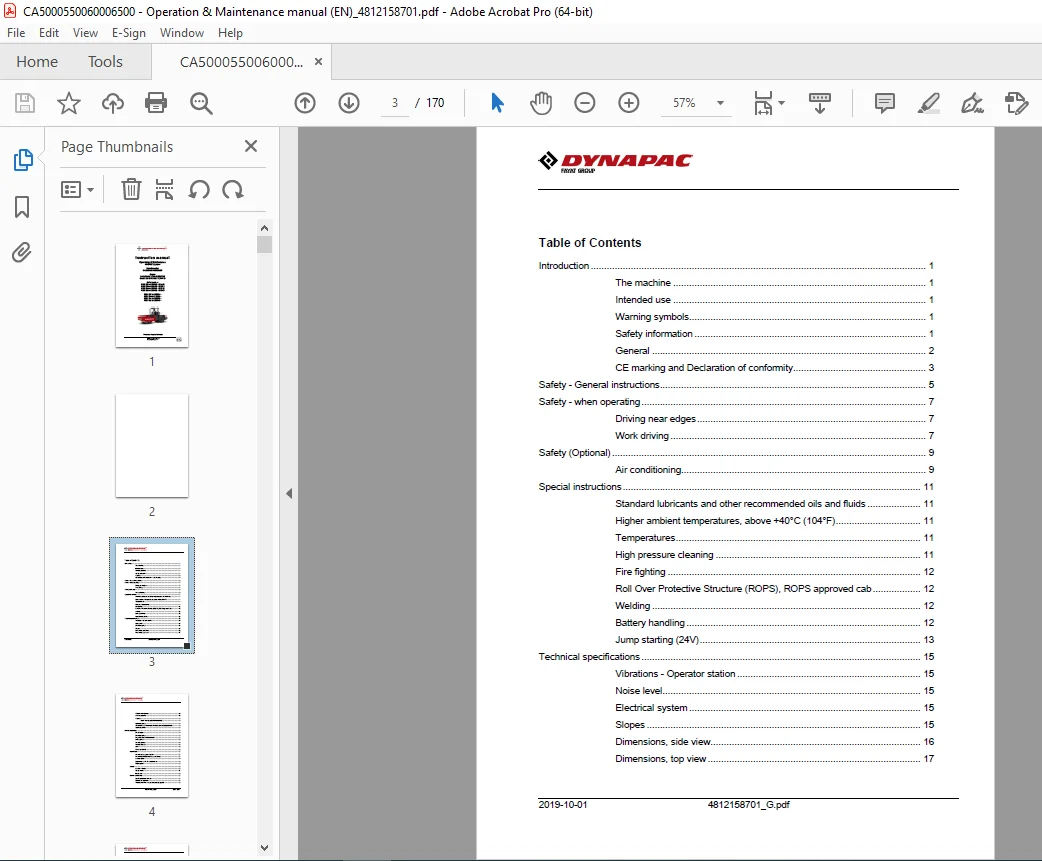Open Page Thumbnails sidebar icon
The height and width of the screenshot is (861, 1042).
[x=23, y=159]
